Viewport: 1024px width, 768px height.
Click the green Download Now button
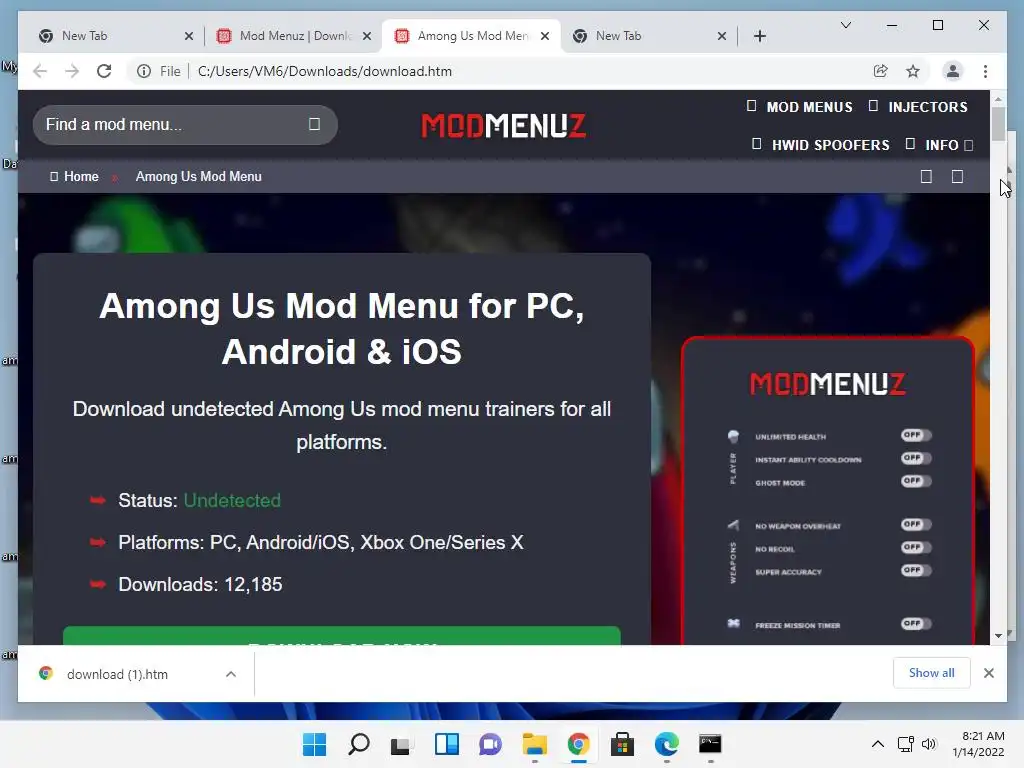tap(342, 635)
